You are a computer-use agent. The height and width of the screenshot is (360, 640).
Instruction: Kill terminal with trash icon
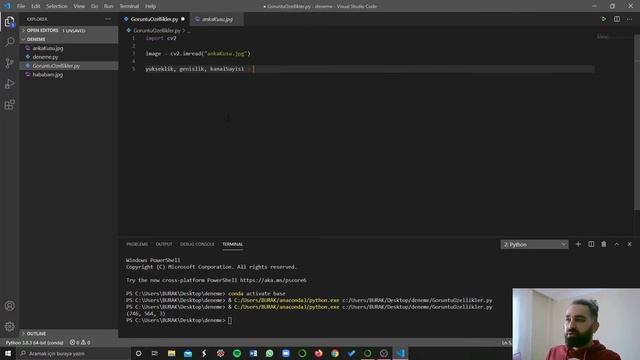(x=604, y=244)
